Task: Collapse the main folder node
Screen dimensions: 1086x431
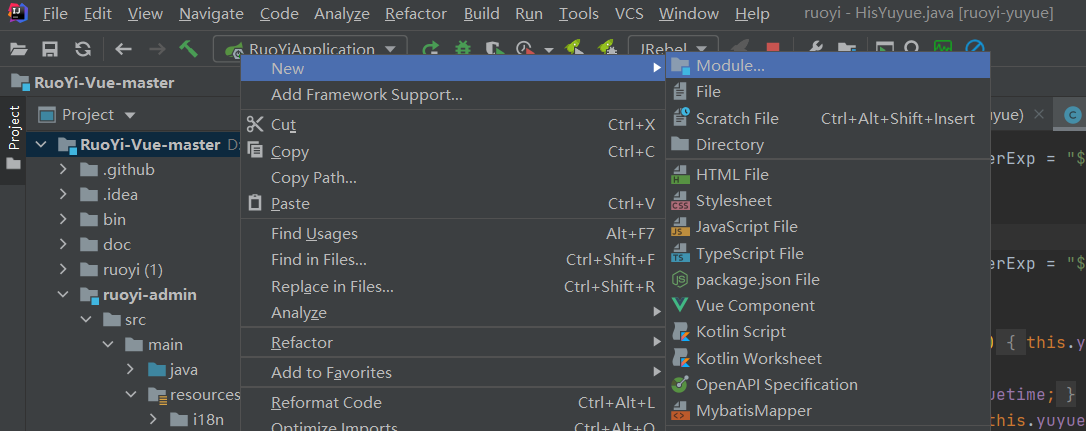Action: click(108, 344)
